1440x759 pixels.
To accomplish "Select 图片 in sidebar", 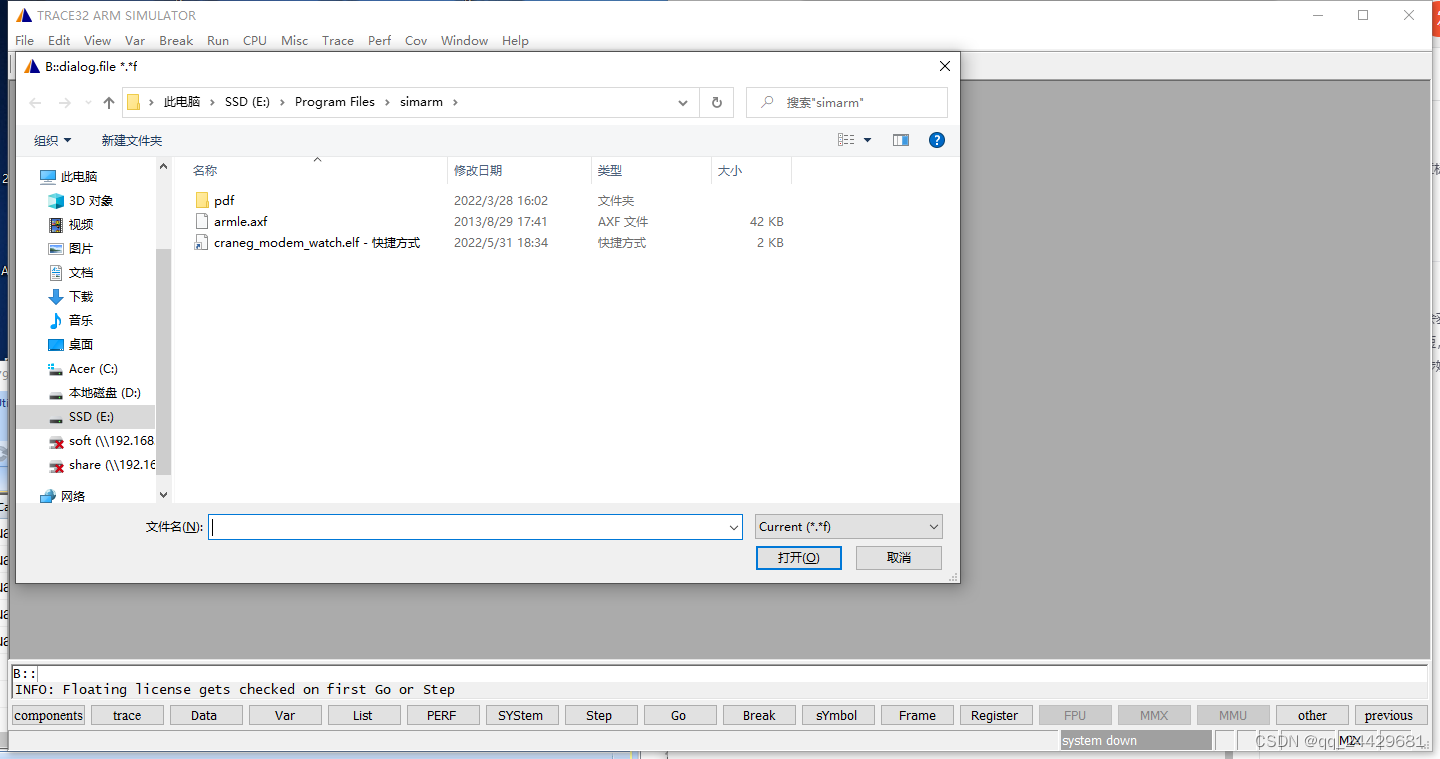I will coord(81,249).
